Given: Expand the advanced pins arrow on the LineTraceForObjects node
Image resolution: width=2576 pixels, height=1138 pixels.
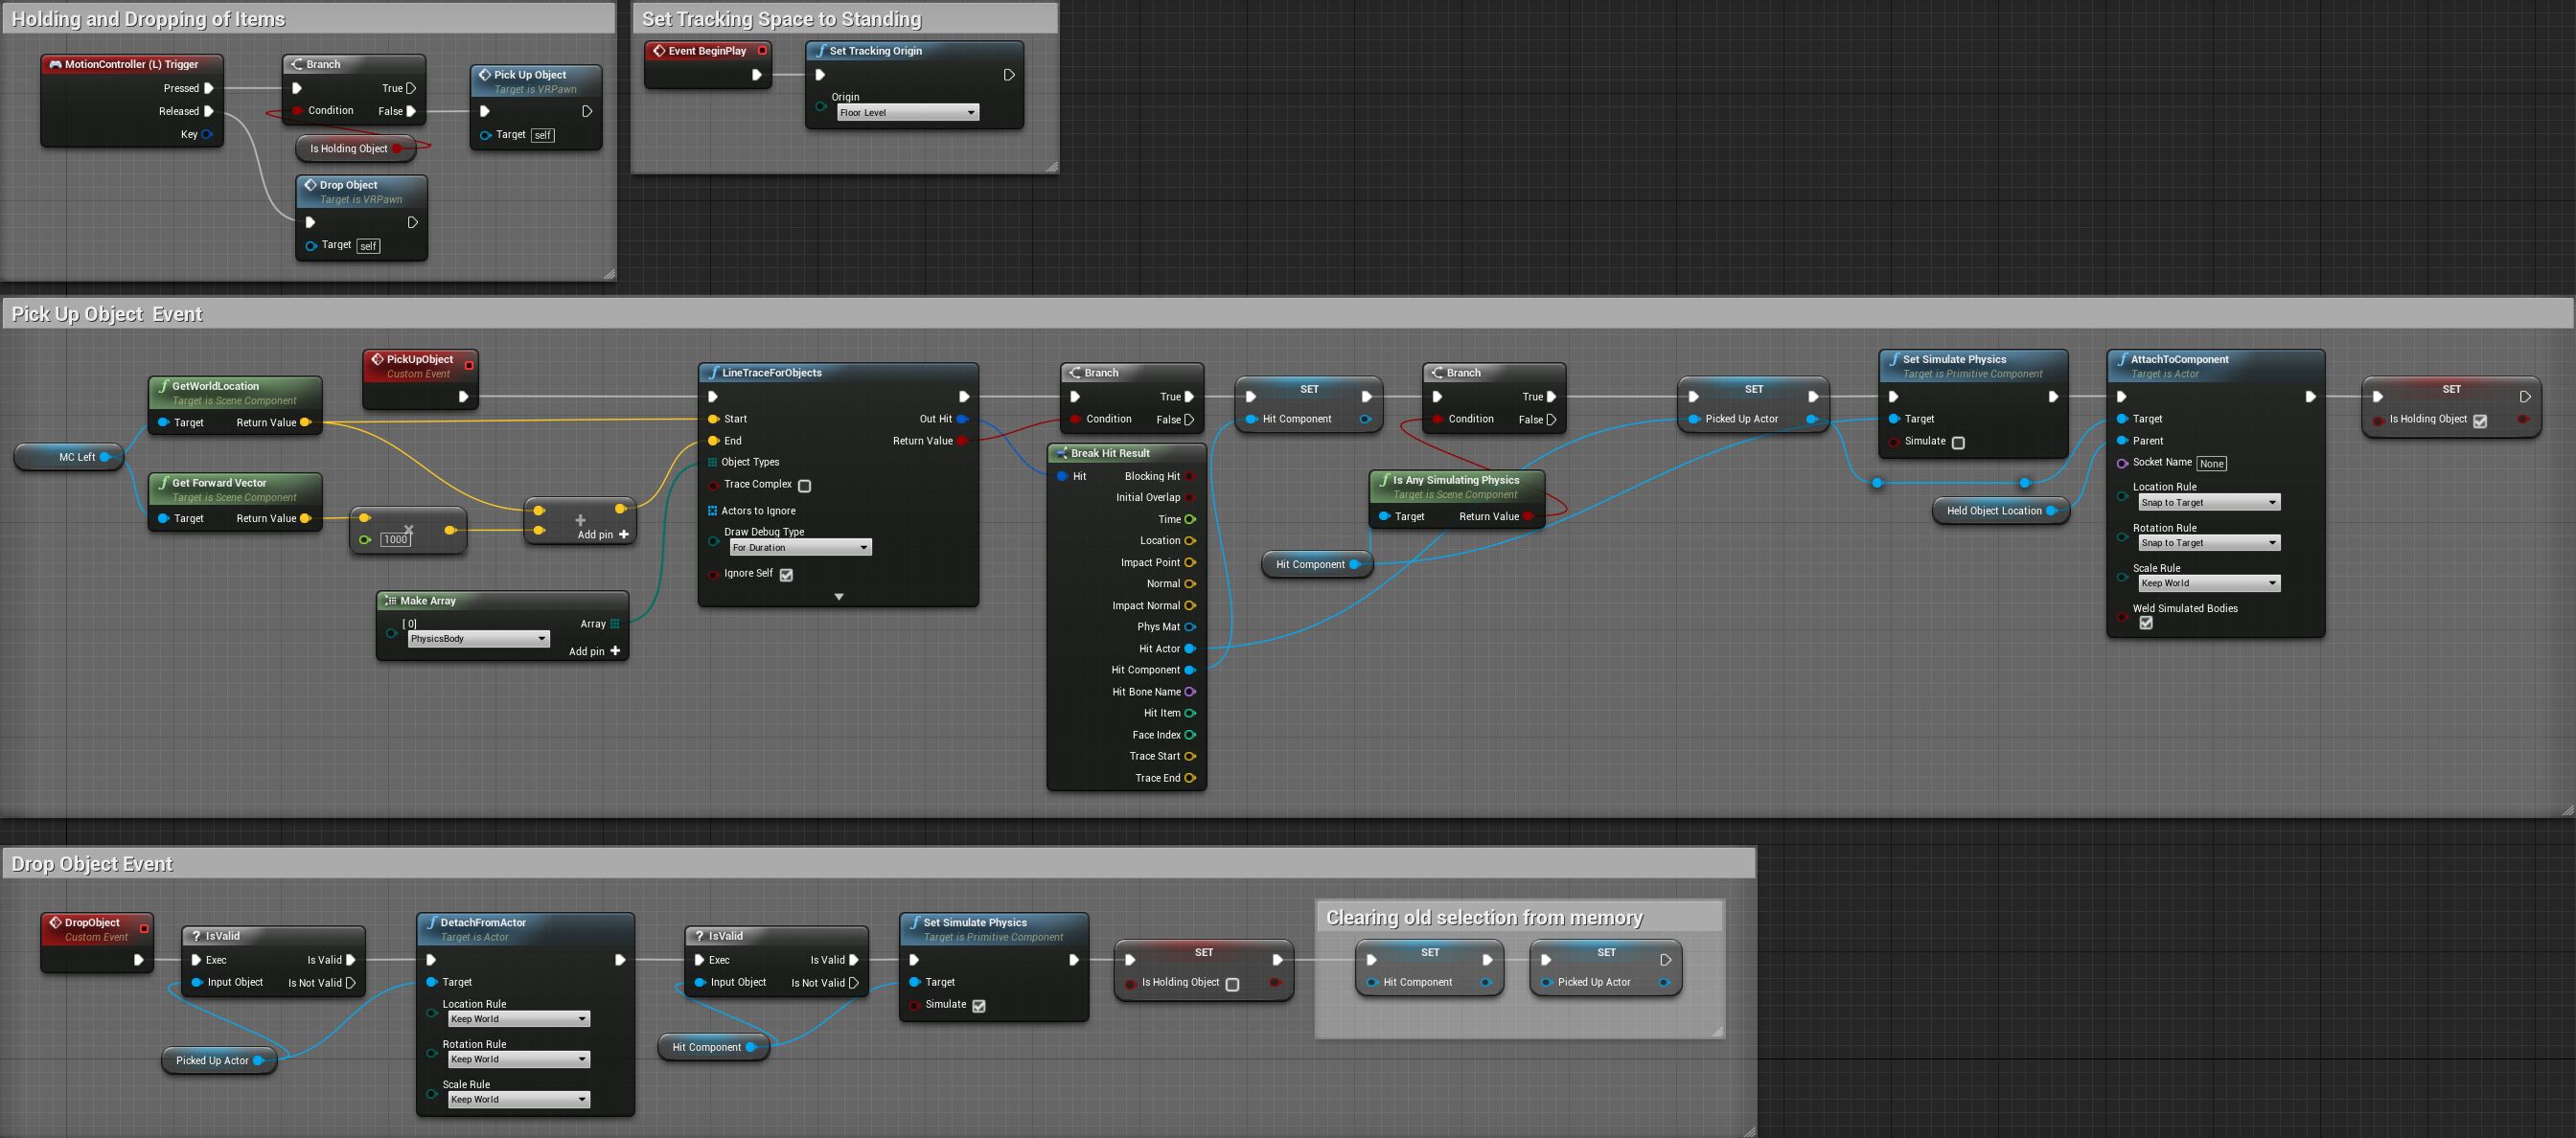Looking at the screenshot, I should (838, 597).
